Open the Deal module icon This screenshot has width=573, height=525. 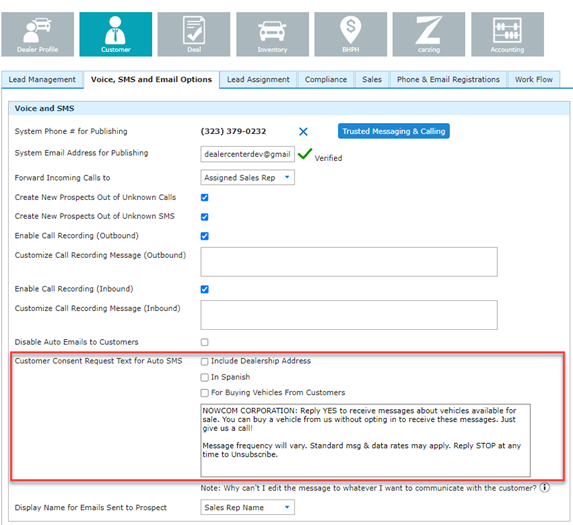[194, 34]
